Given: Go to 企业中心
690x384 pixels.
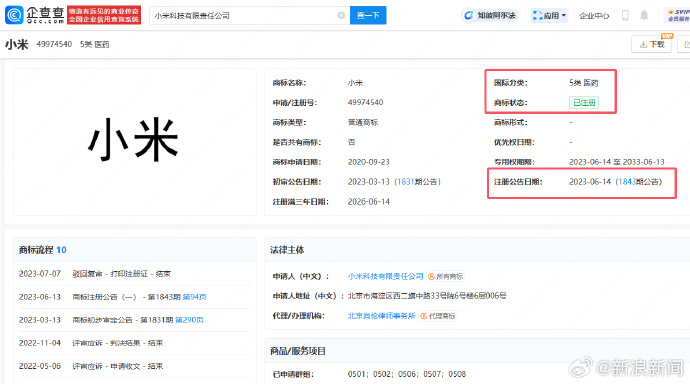Looking at the screenshot, I should [x=594, y=16].
